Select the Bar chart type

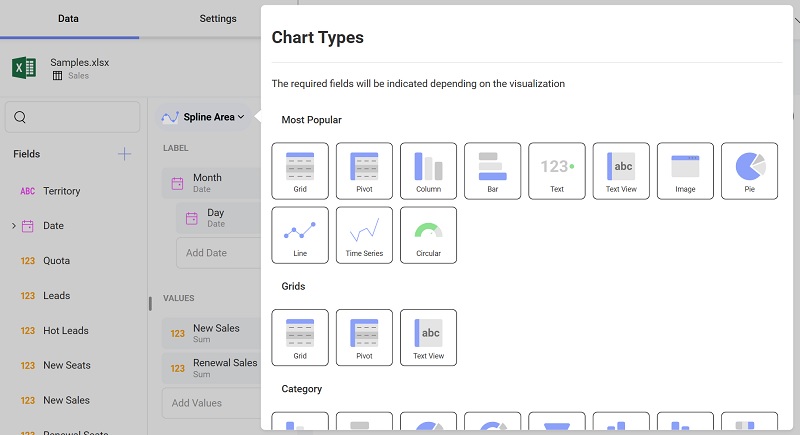click(x=492, y=171)
